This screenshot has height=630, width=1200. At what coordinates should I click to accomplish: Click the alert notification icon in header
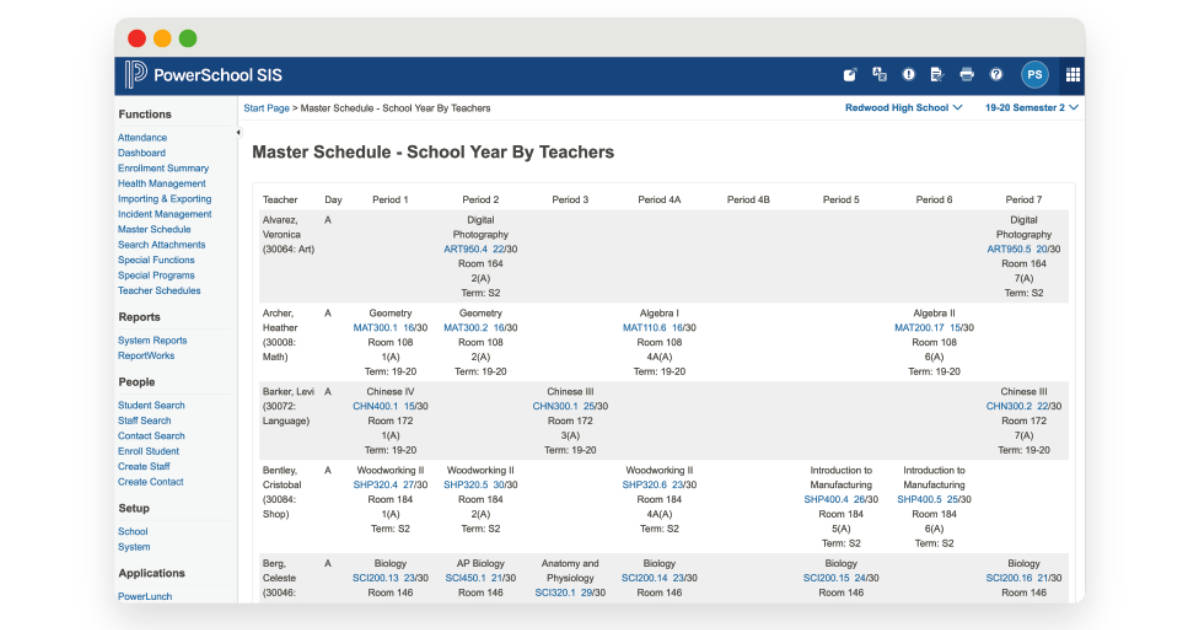tap(907, 73)
